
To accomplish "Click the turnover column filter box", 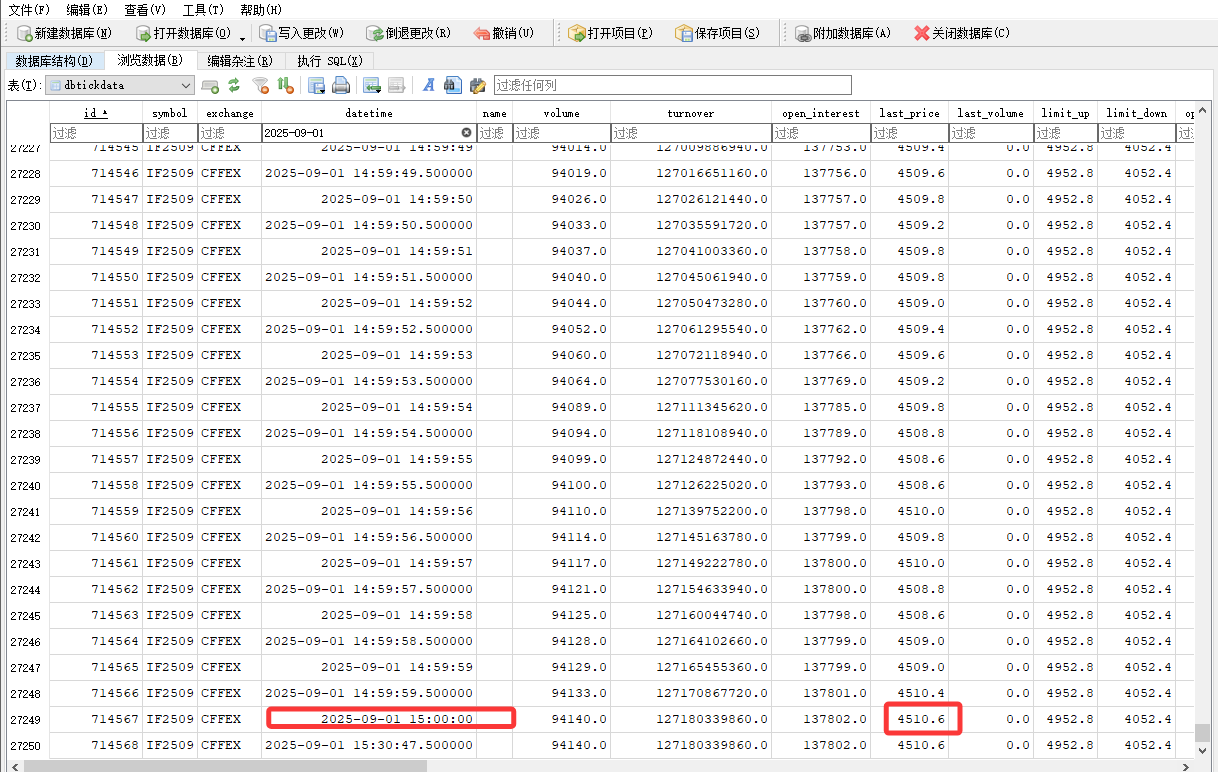I will [x=690, y=132].
